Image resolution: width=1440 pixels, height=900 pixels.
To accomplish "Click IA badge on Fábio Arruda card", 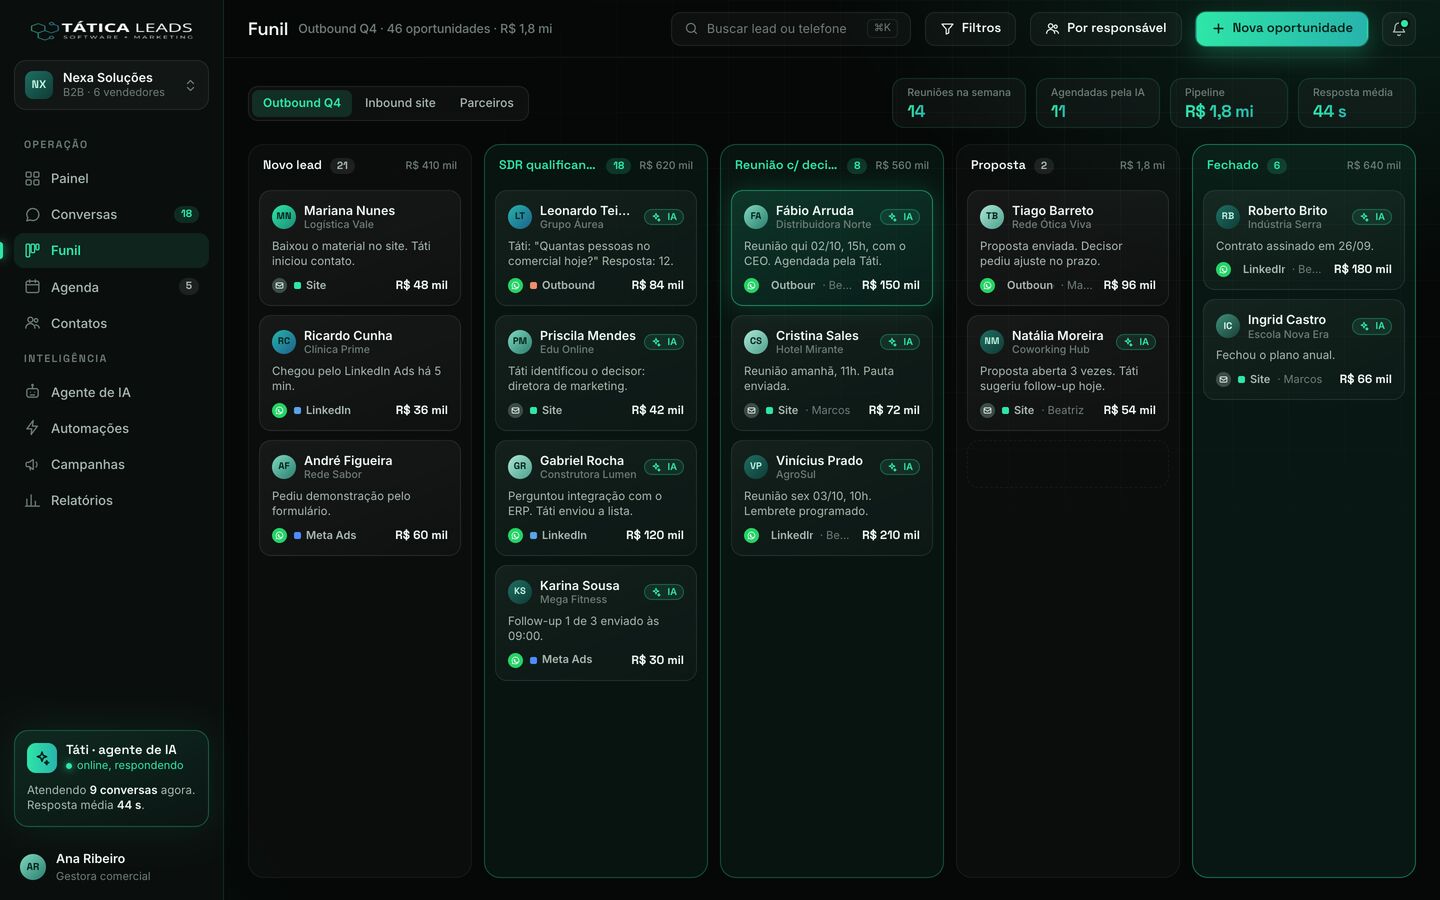I will [900, 217].
